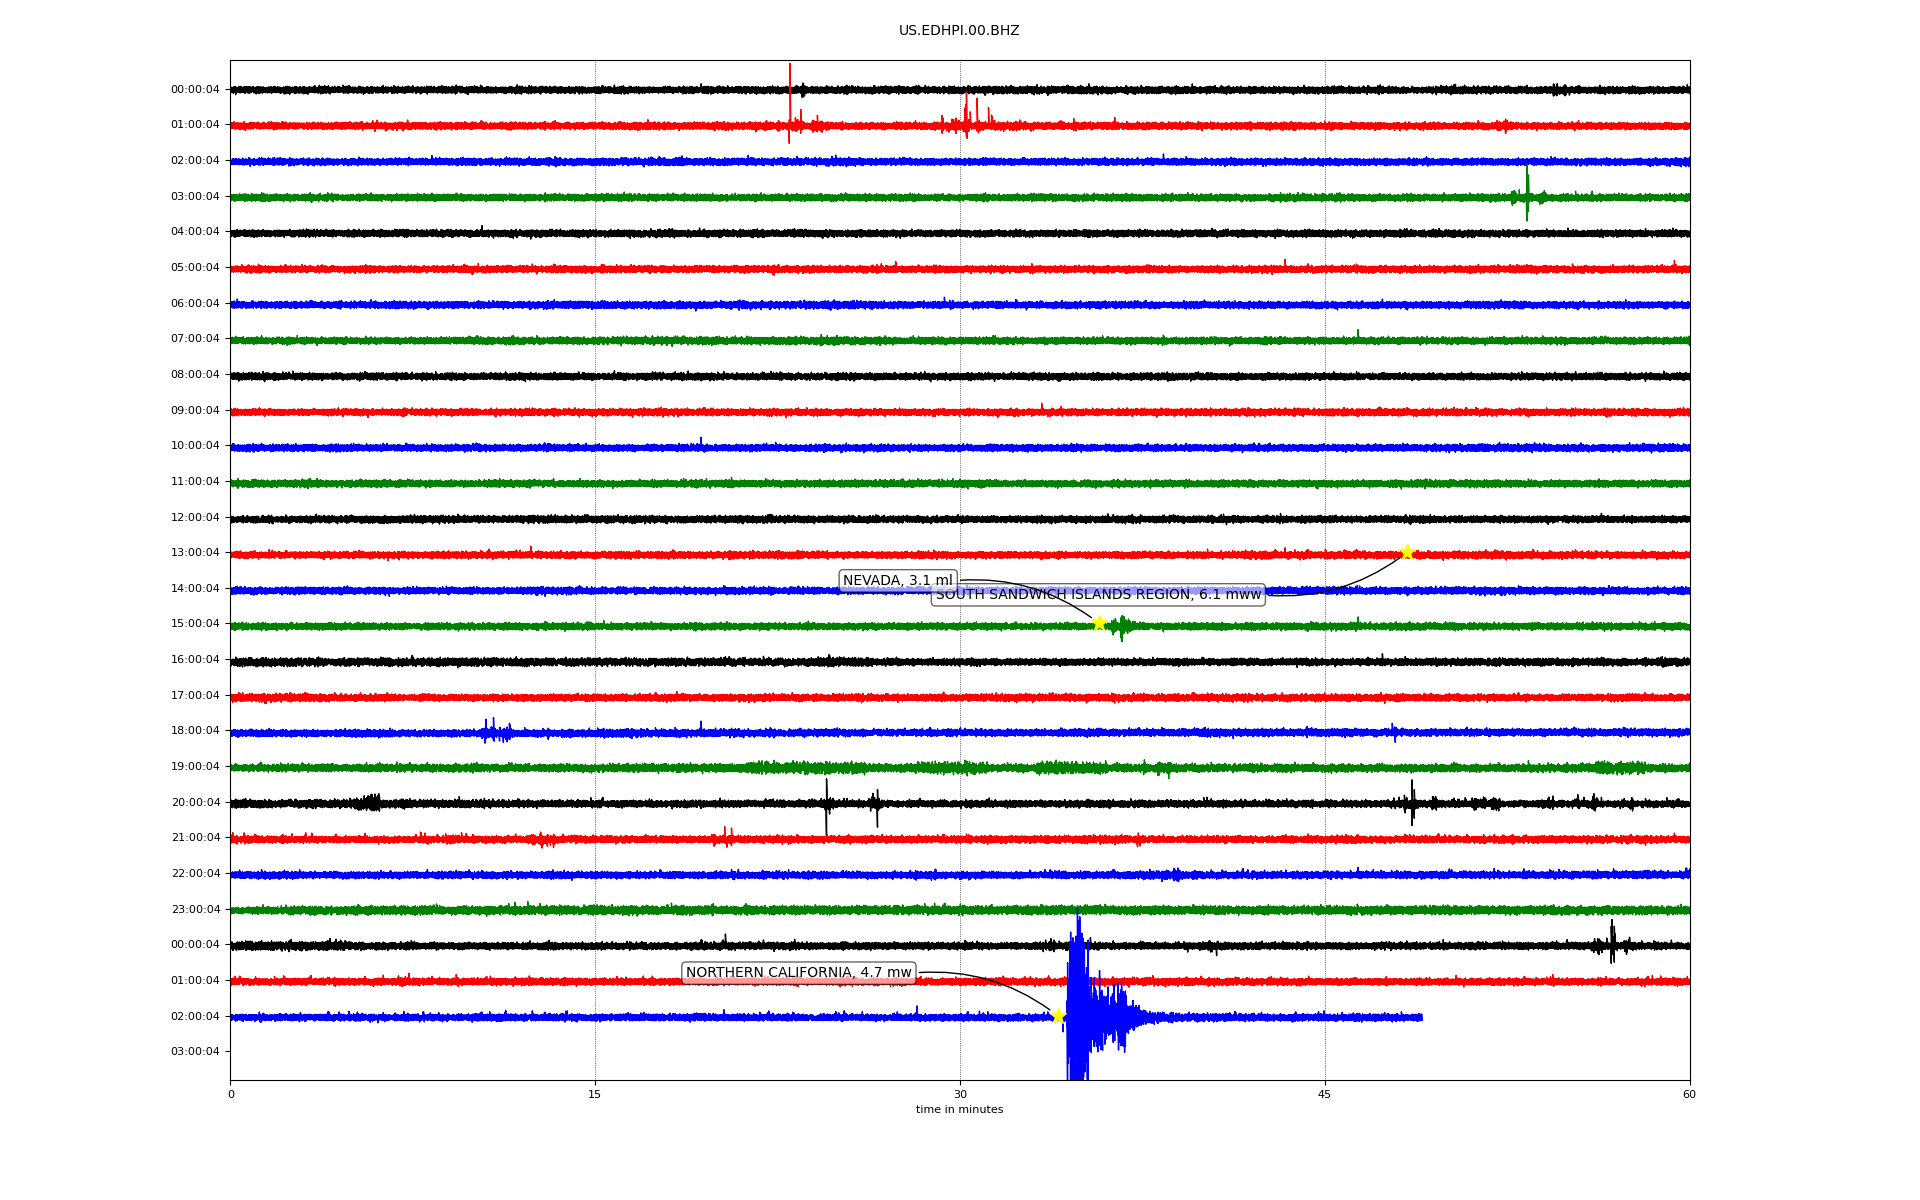Click the 18:00:04 trace time label

point(195,731)
